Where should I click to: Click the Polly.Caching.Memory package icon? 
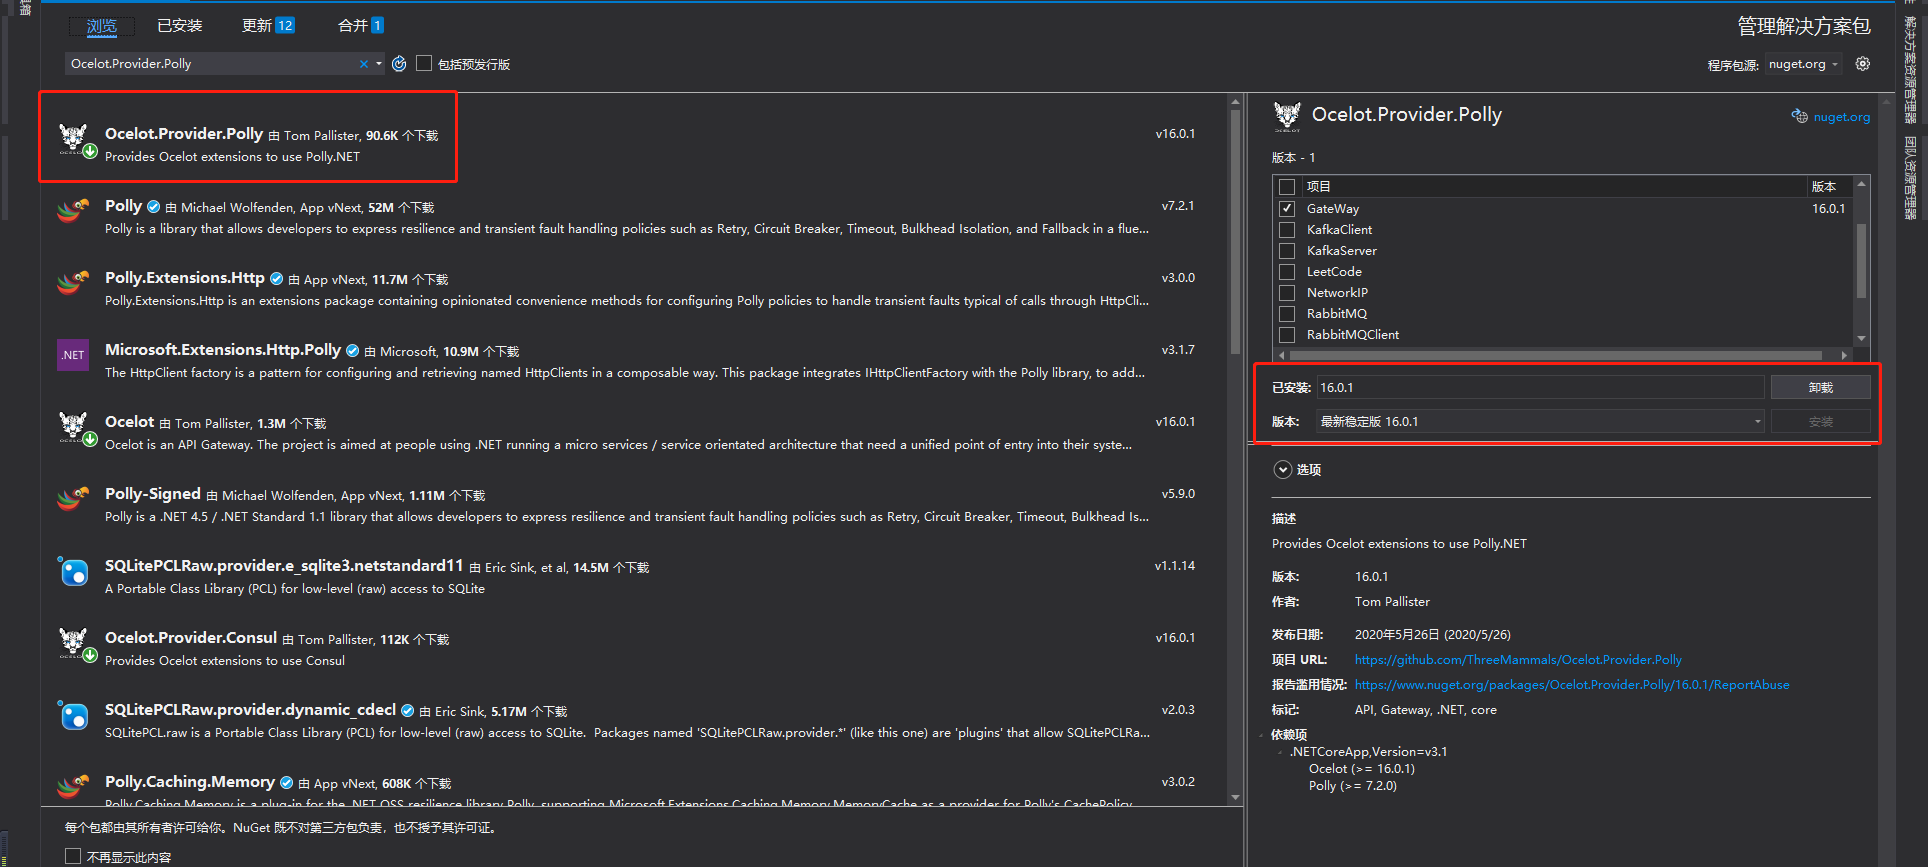pyautogui.click(x=73, y=787)
